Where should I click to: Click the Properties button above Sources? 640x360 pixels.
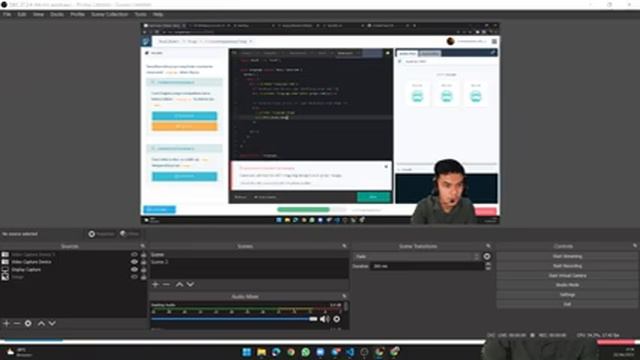coord(102,234)
